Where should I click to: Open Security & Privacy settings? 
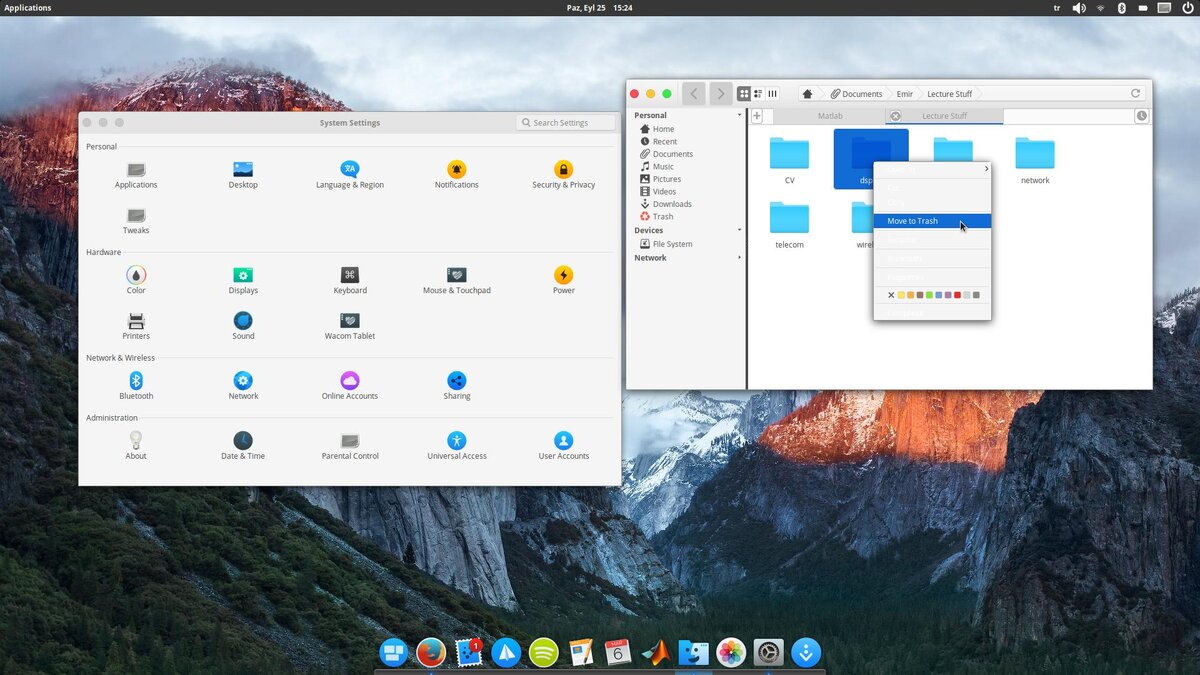pos(564,175)
